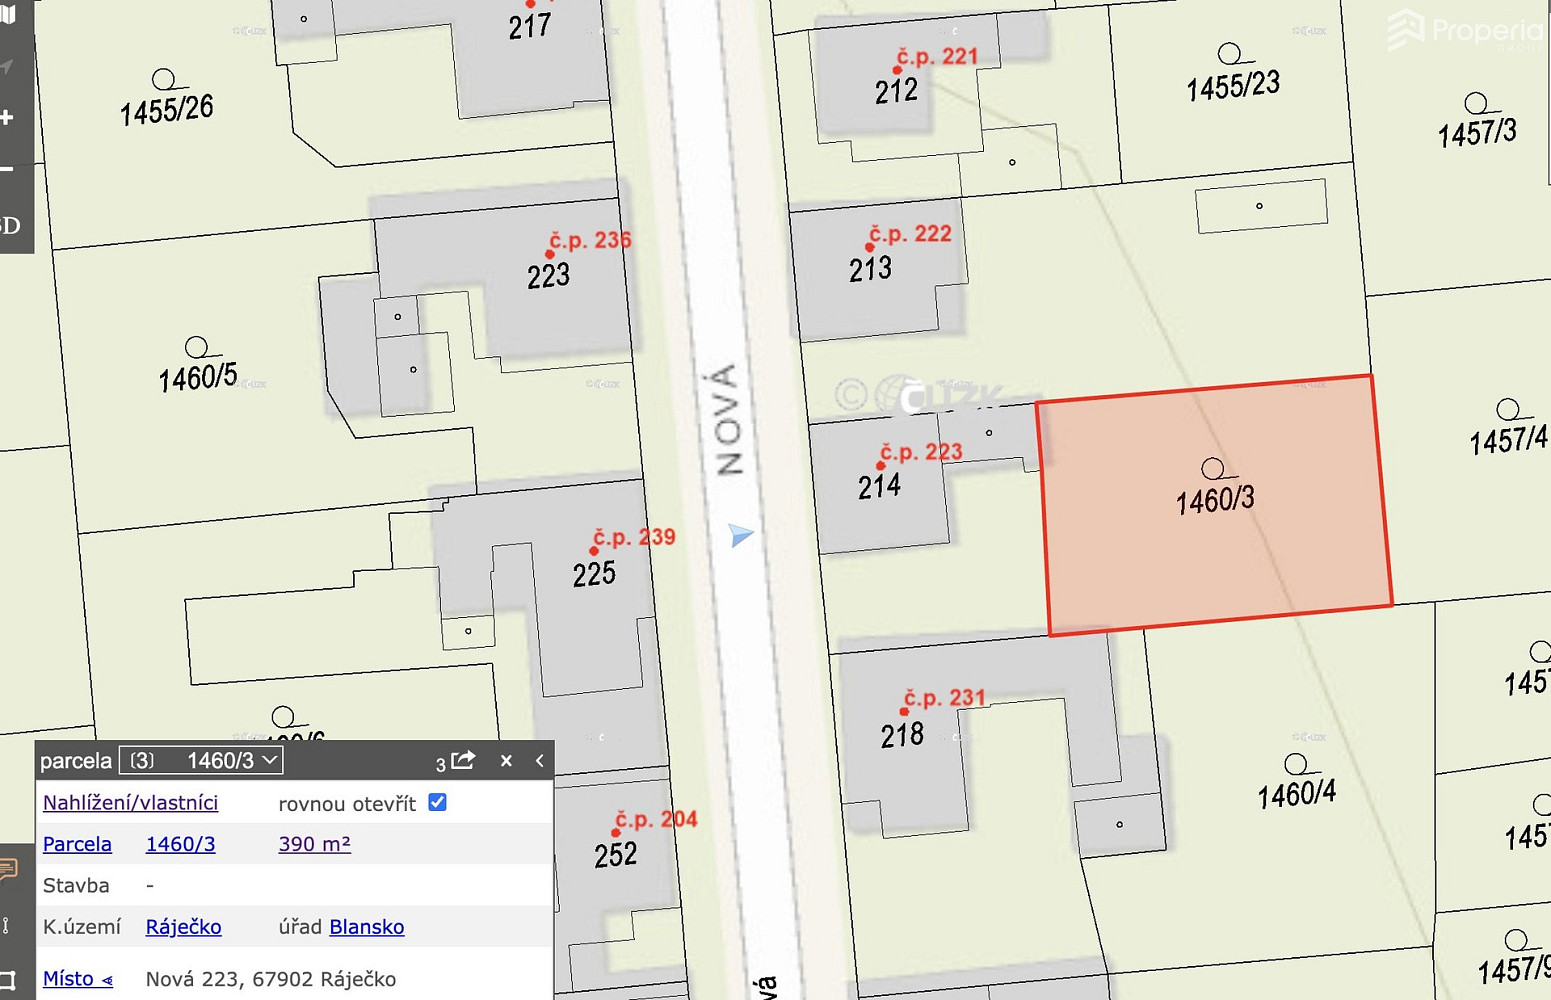Select parcel 1455/26 label
This screenshot has height=1000, width=1551.
[167, 109]
